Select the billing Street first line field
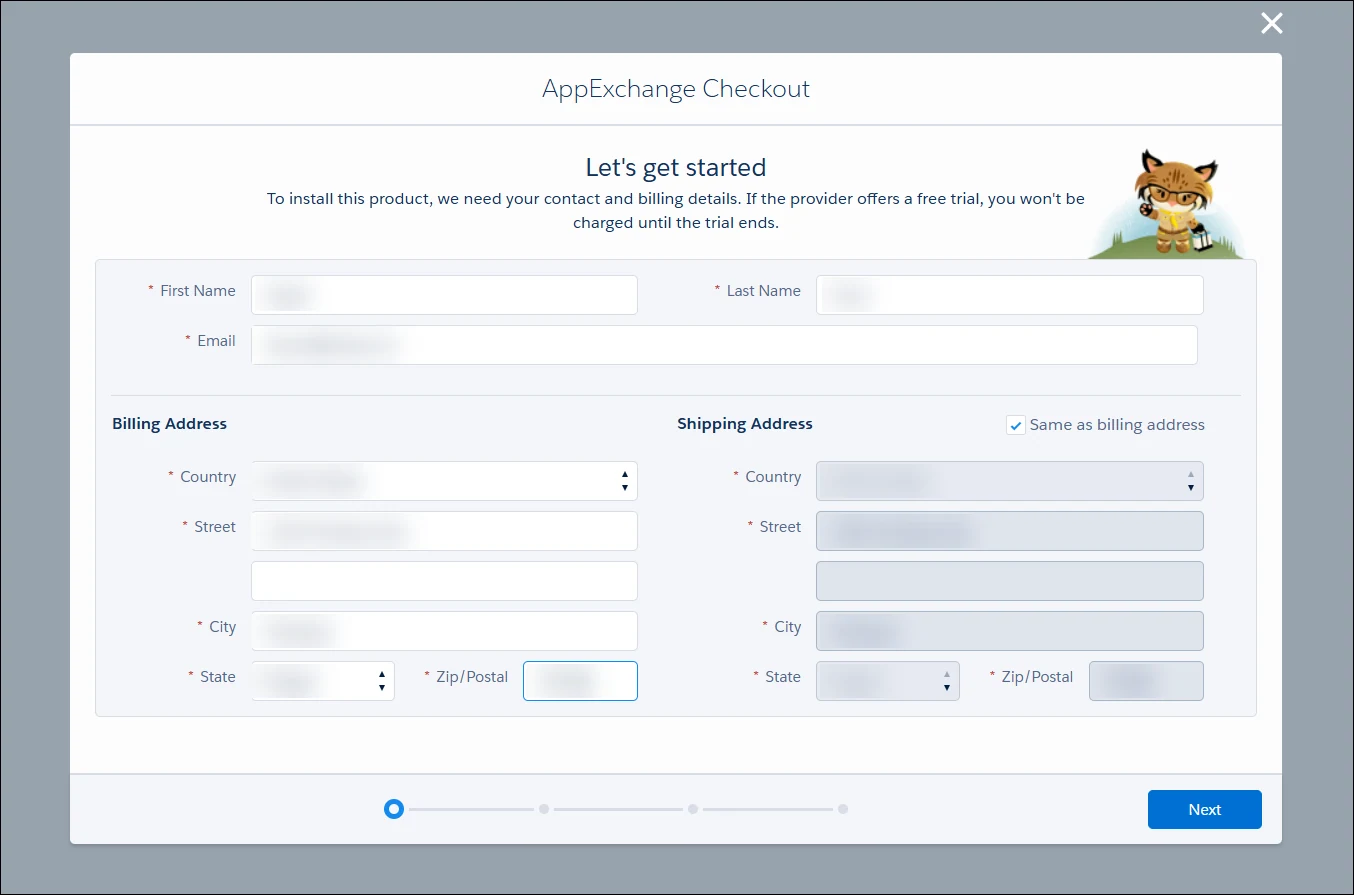 pos(444,531)
